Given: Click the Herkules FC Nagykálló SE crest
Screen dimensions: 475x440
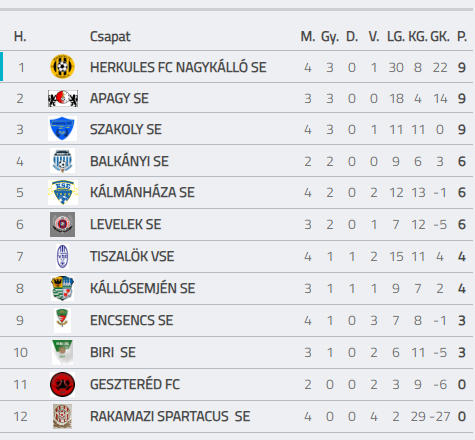Looking at the screenshot, I should (x=62, y=67).
